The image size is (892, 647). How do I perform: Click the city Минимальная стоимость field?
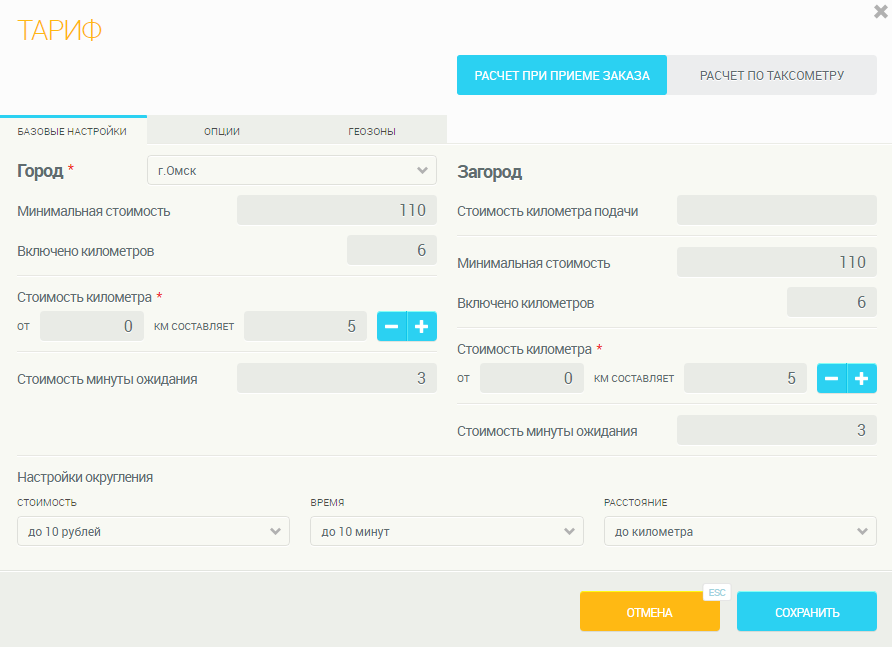tap(336, 210)
